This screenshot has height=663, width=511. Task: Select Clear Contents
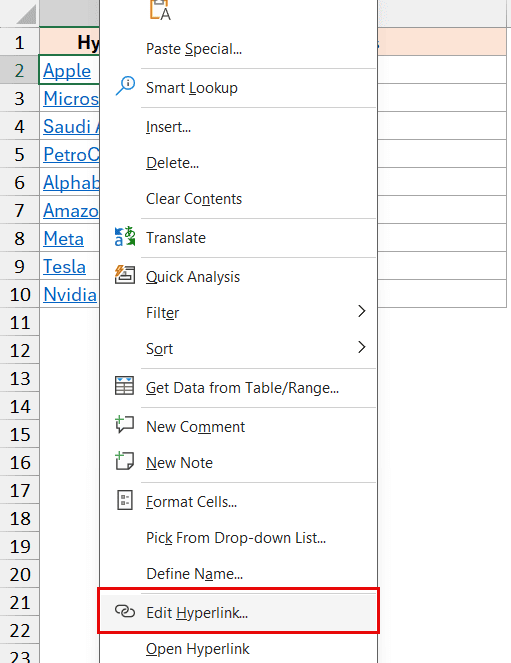tap(194, 199)
